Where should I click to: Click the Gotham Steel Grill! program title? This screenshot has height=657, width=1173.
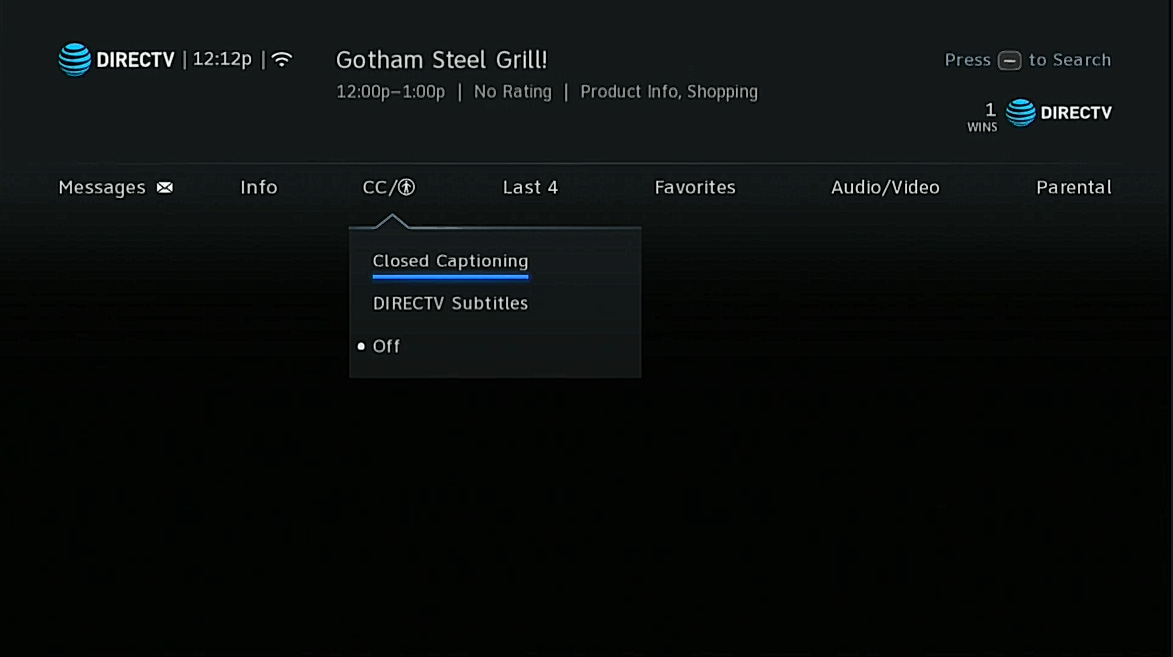[441, 59]
